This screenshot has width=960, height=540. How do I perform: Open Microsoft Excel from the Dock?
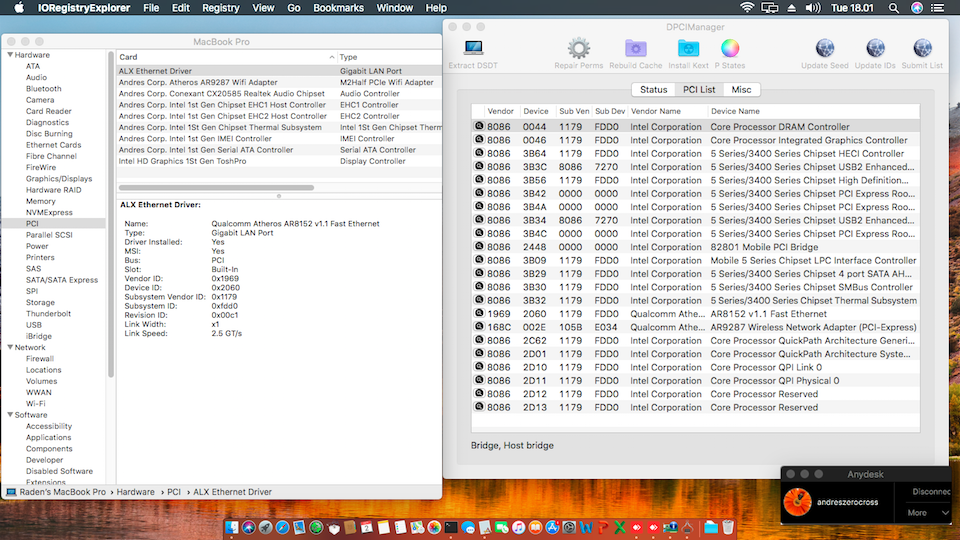coord(620,527)
